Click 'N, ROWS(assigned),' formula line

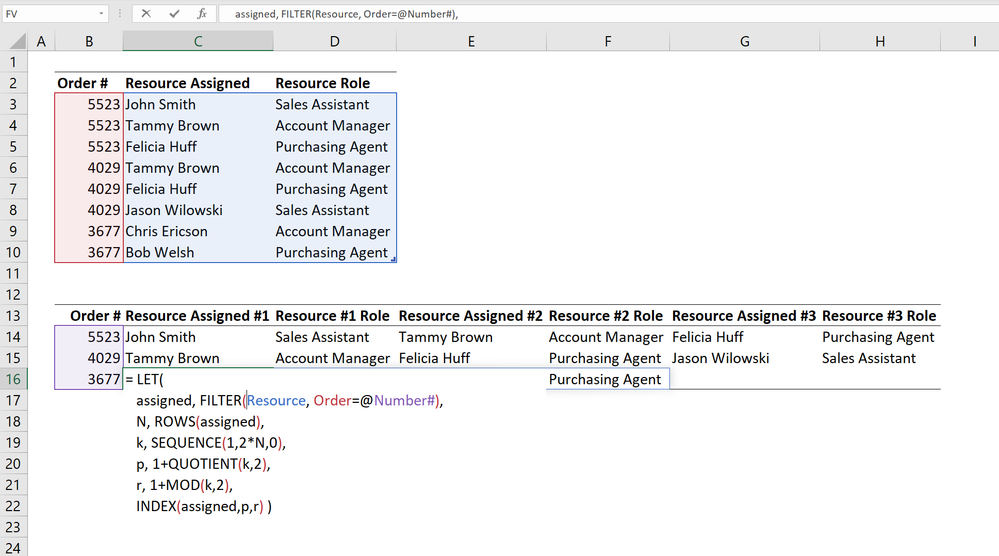pos(200,422)
